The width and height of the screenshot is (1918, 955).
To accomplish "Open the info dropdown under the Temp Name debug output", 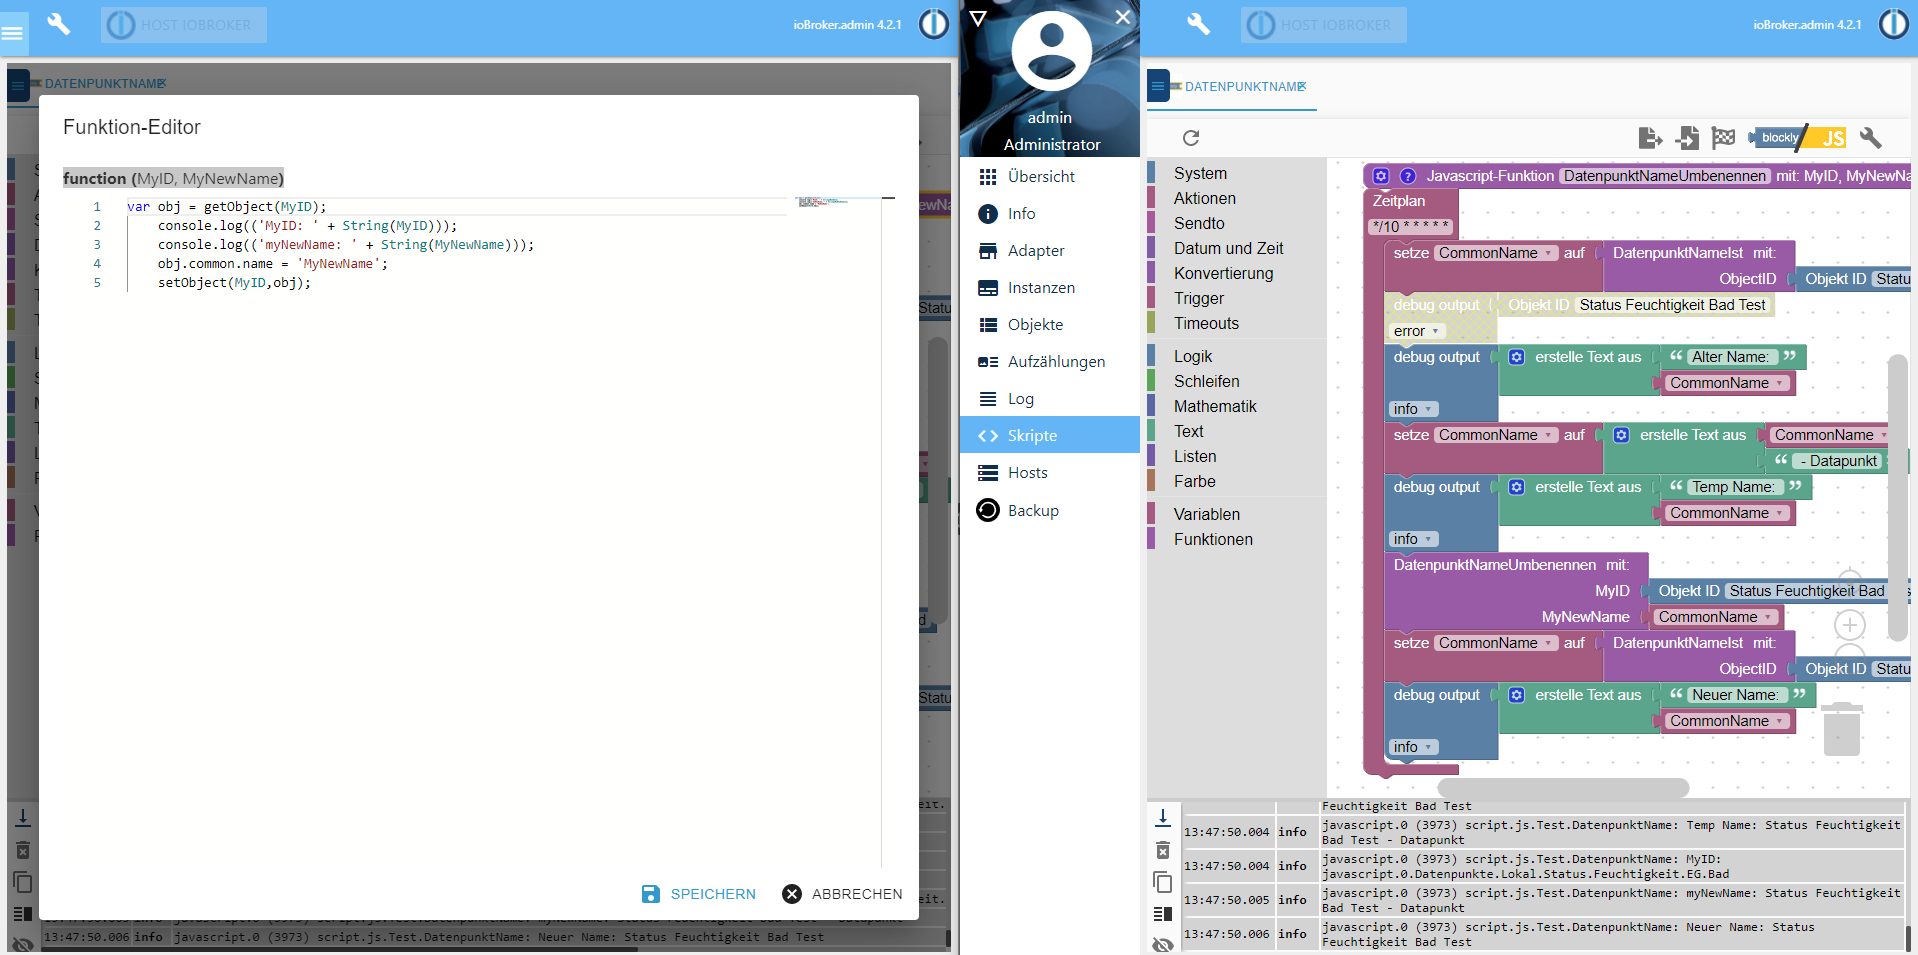I will tap(1413, 539).
